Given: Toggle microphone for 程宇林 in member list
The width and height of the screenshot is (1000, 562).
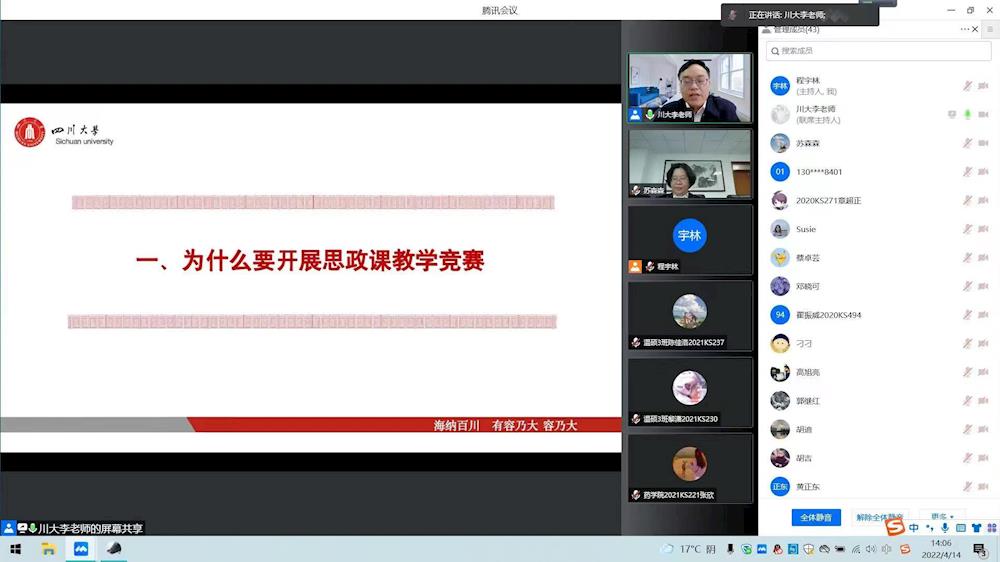Looking at the screenshot, I should 967,85.
